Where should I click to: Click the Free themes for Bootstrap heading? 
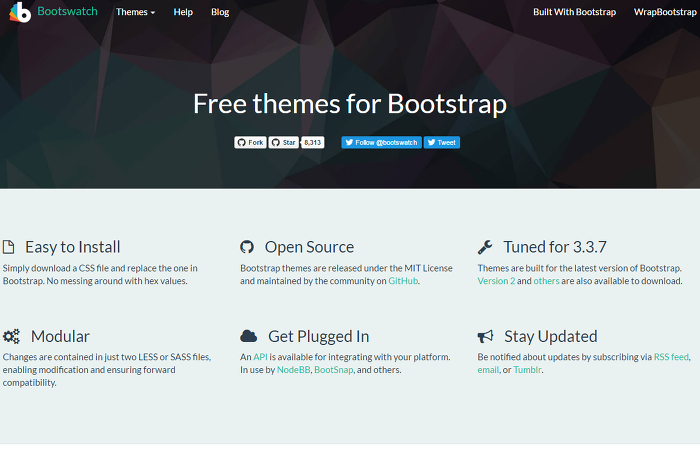[x=350, y=104]
